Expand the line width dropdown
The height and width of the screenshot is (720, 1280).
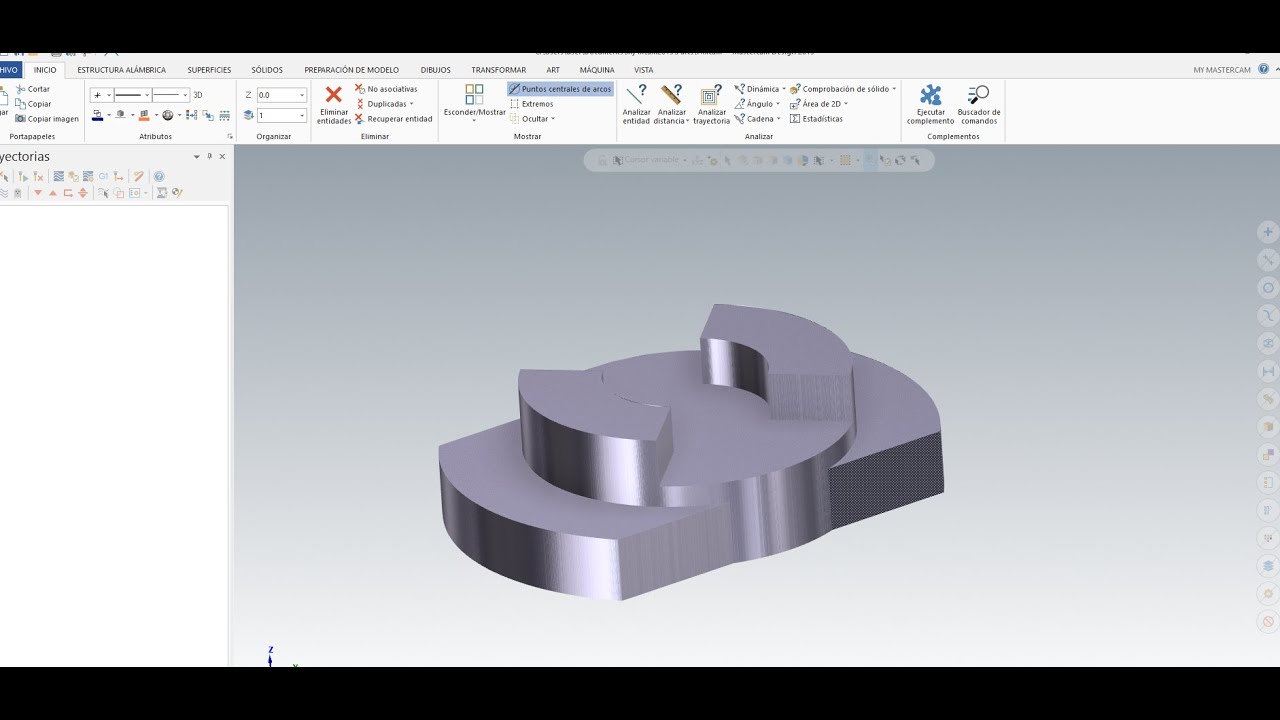click(185, 95)
